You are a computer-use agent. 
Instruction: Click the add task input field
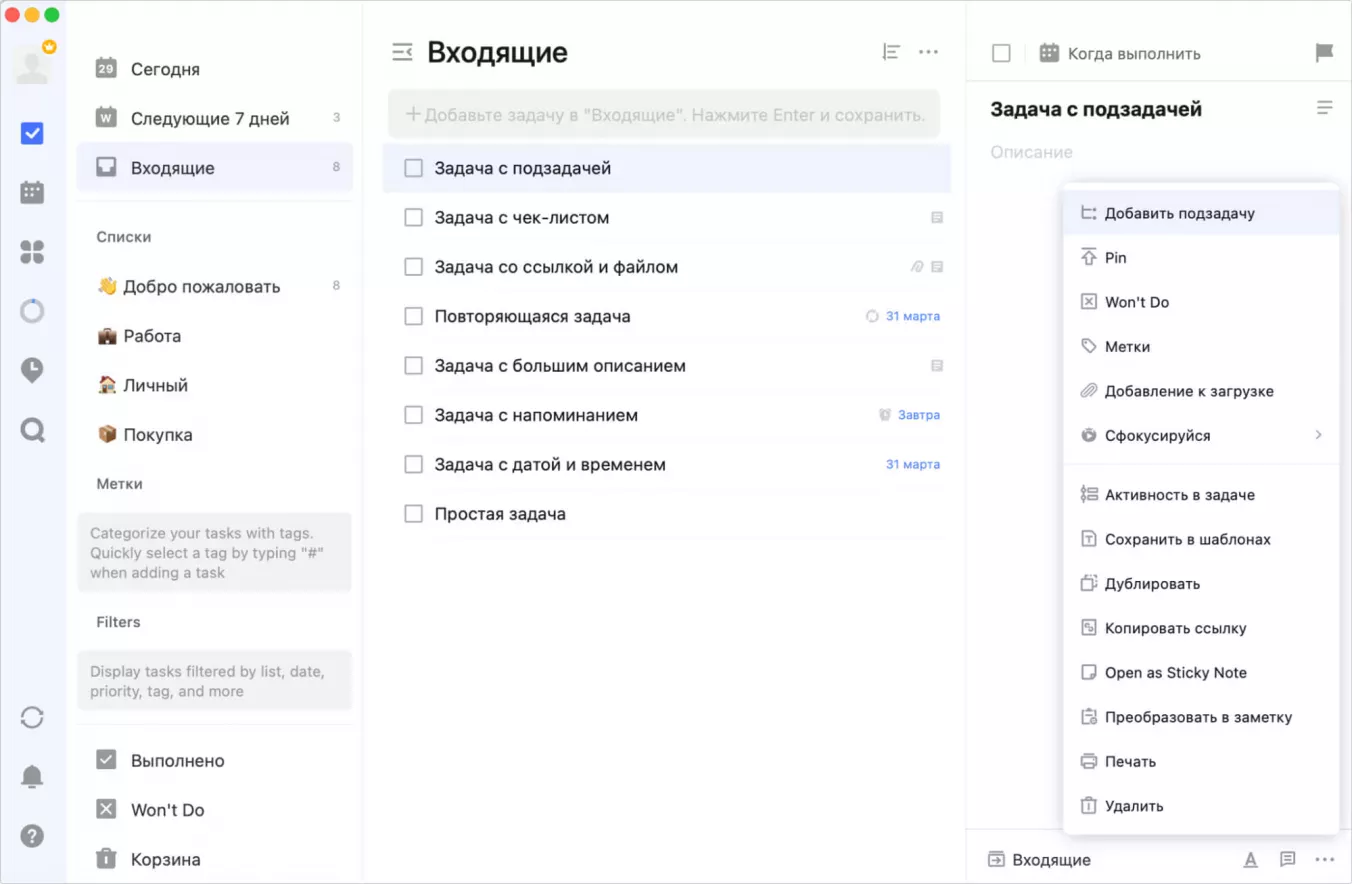[664, 114]
